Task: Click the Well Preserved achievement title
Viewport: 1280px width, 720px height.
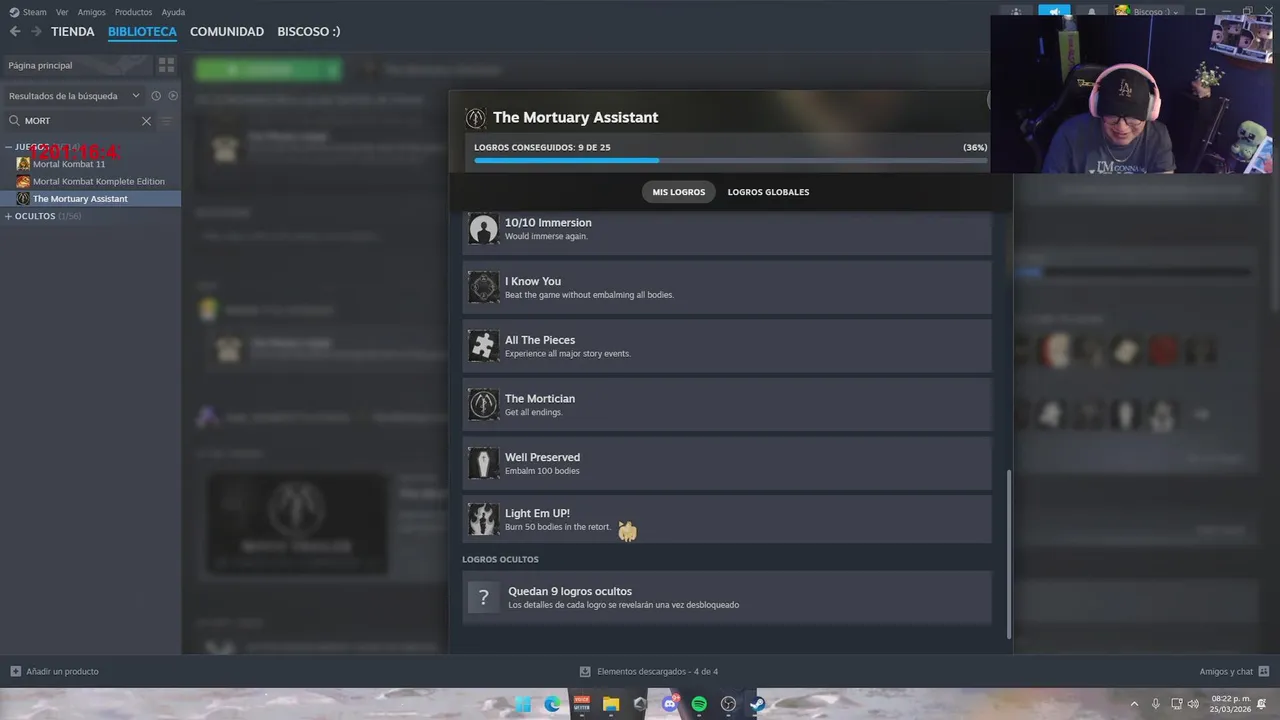Action: (542, 457)
